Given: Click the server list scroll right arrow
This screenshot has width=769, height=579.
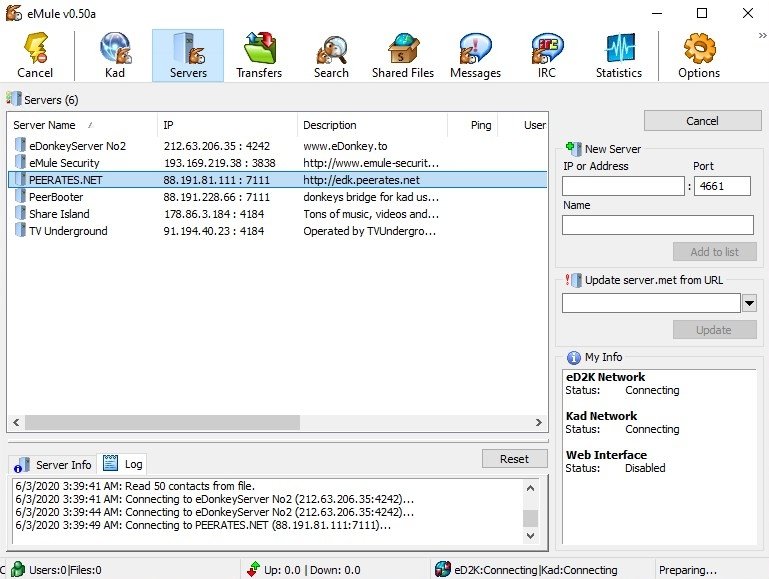Looking at the screenshot, I should click(x=538, y=422).
